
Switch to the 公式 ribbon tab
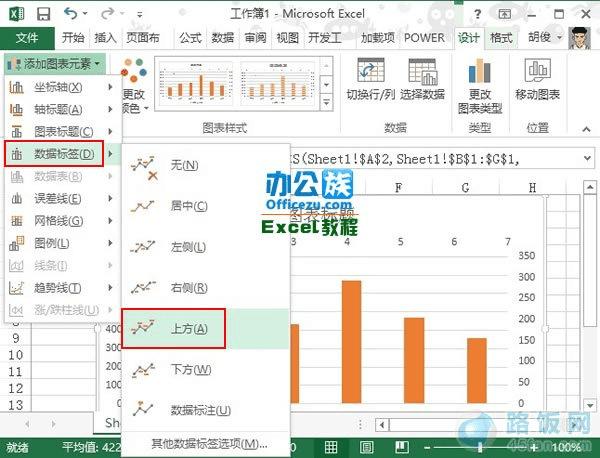(190, 38)
